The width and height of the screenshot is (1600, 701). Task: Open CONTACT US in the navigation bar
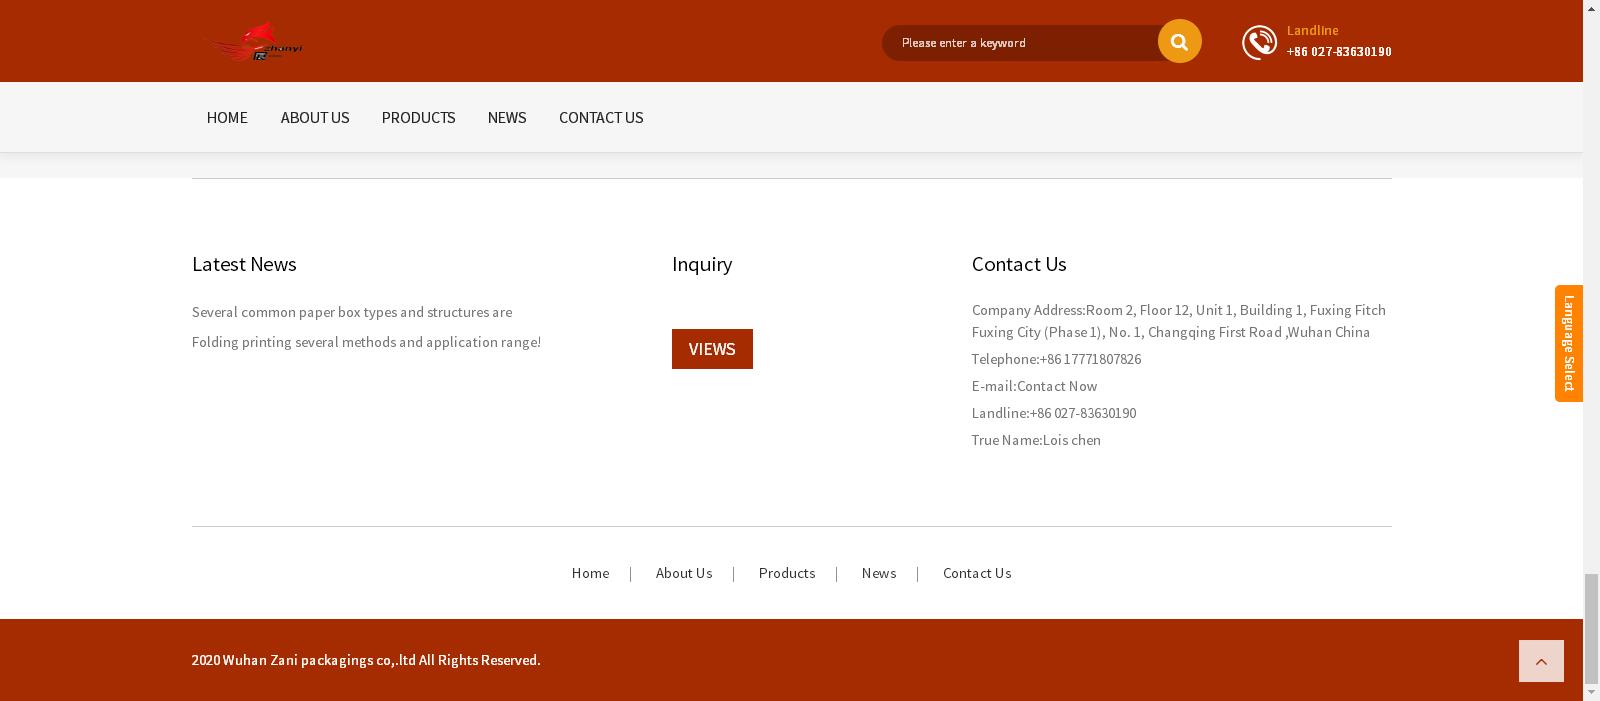tap(601, 117)
